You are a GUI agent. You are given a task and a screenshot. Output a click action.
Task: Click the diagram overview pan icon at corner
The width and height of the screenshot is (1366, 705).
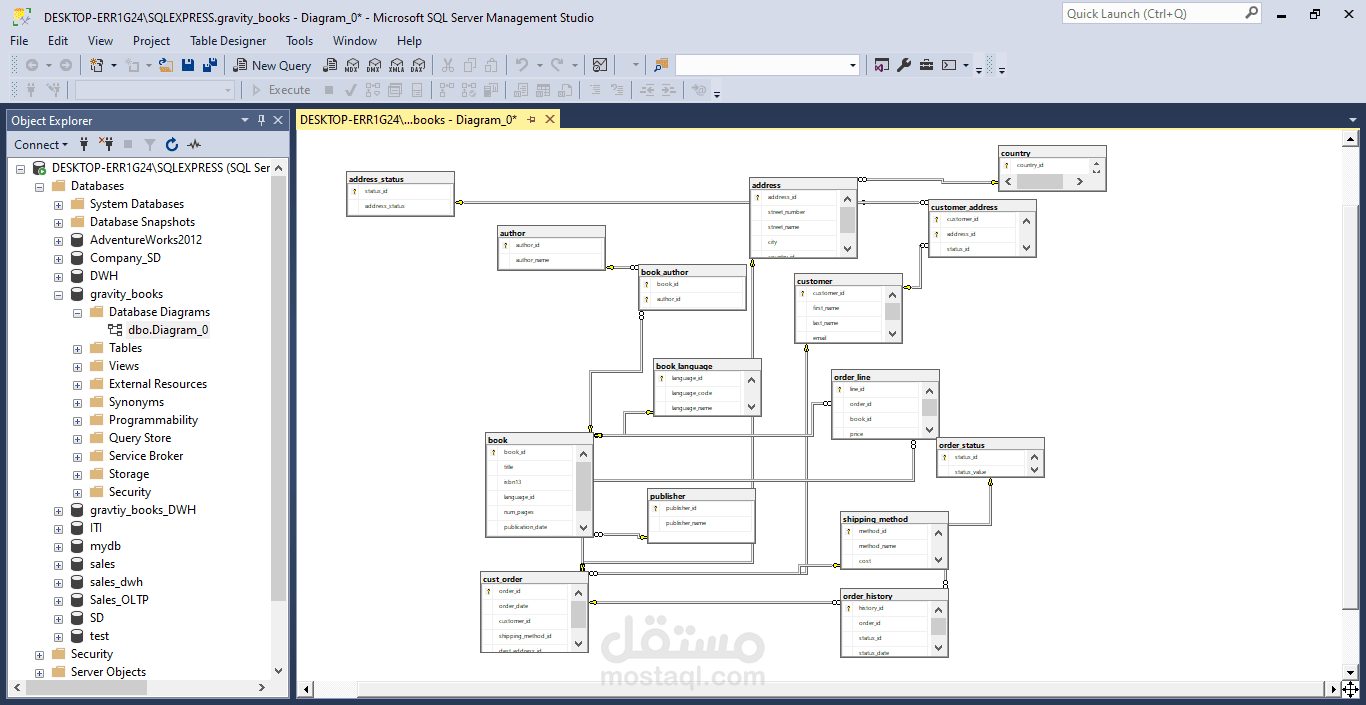click(x=1350, y=689)
